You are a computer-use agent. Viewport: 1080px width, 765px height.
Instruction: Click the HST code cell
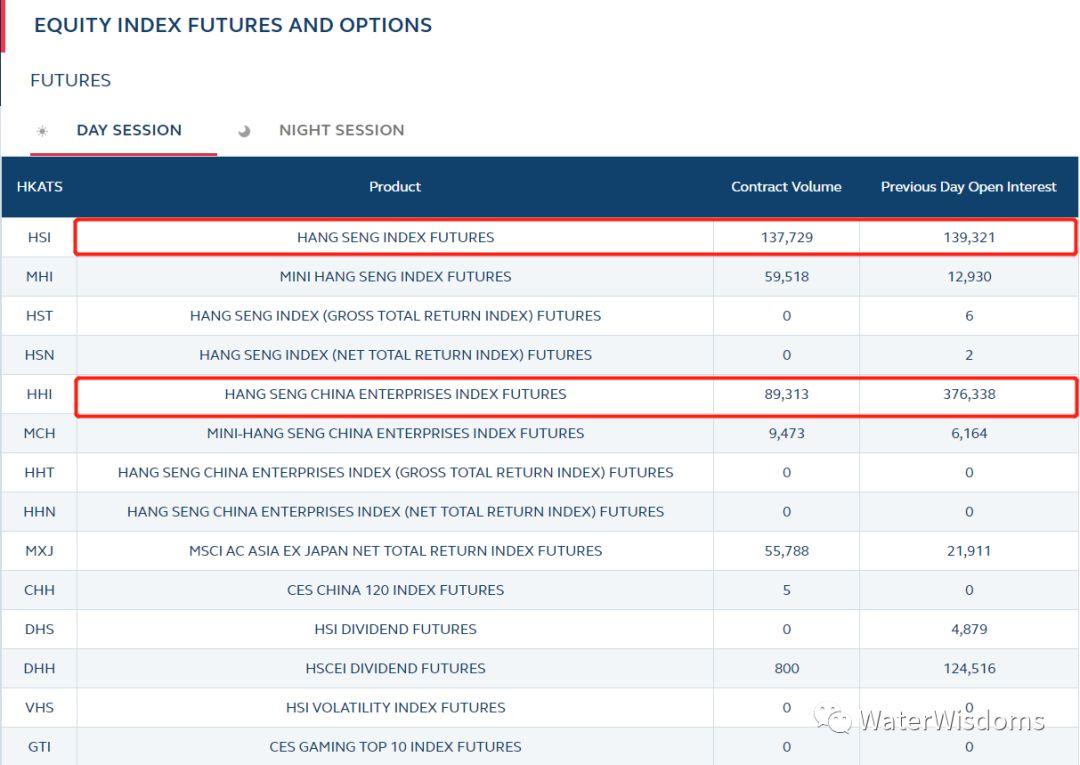(x=39, y=316)
